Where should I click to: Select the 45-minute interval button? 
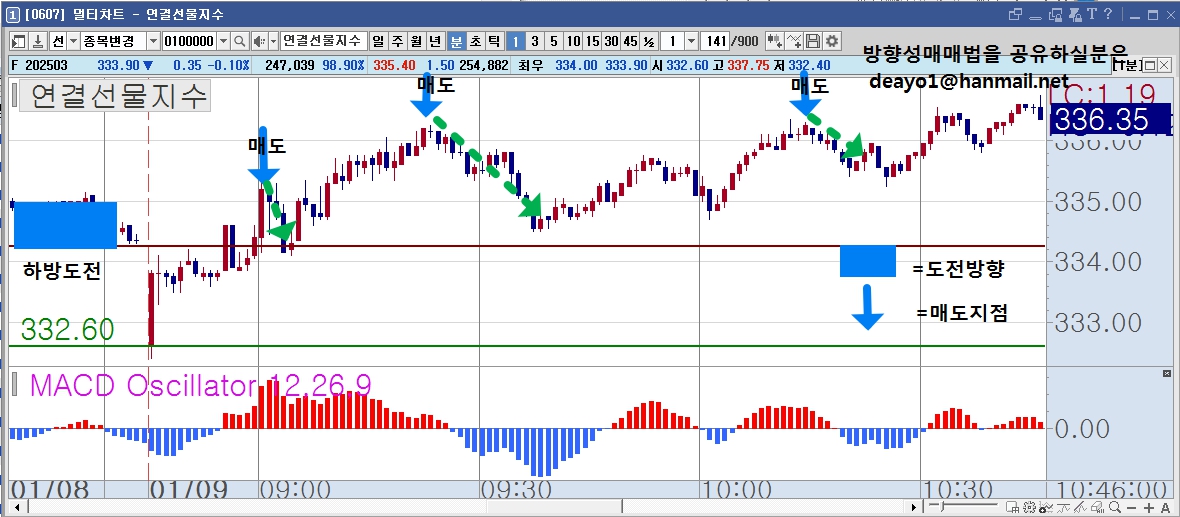coord(631,41)
